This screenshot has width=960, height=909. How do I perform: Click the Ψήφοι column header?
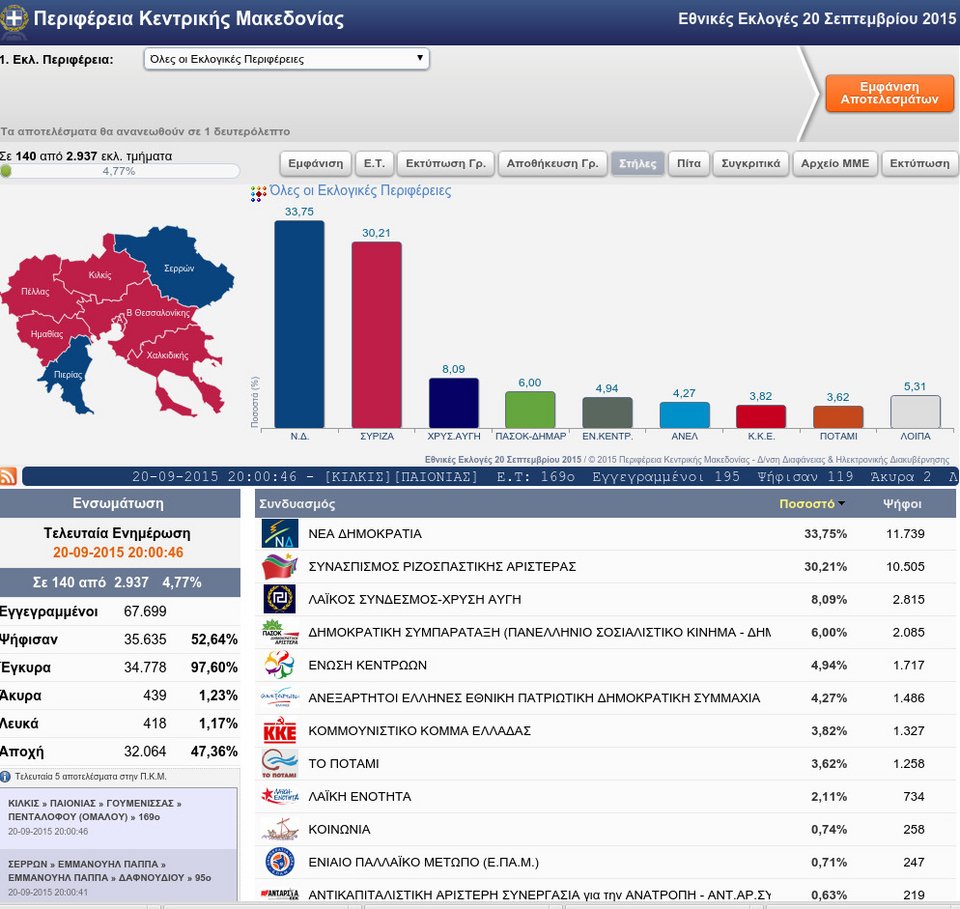coord(901,504)
